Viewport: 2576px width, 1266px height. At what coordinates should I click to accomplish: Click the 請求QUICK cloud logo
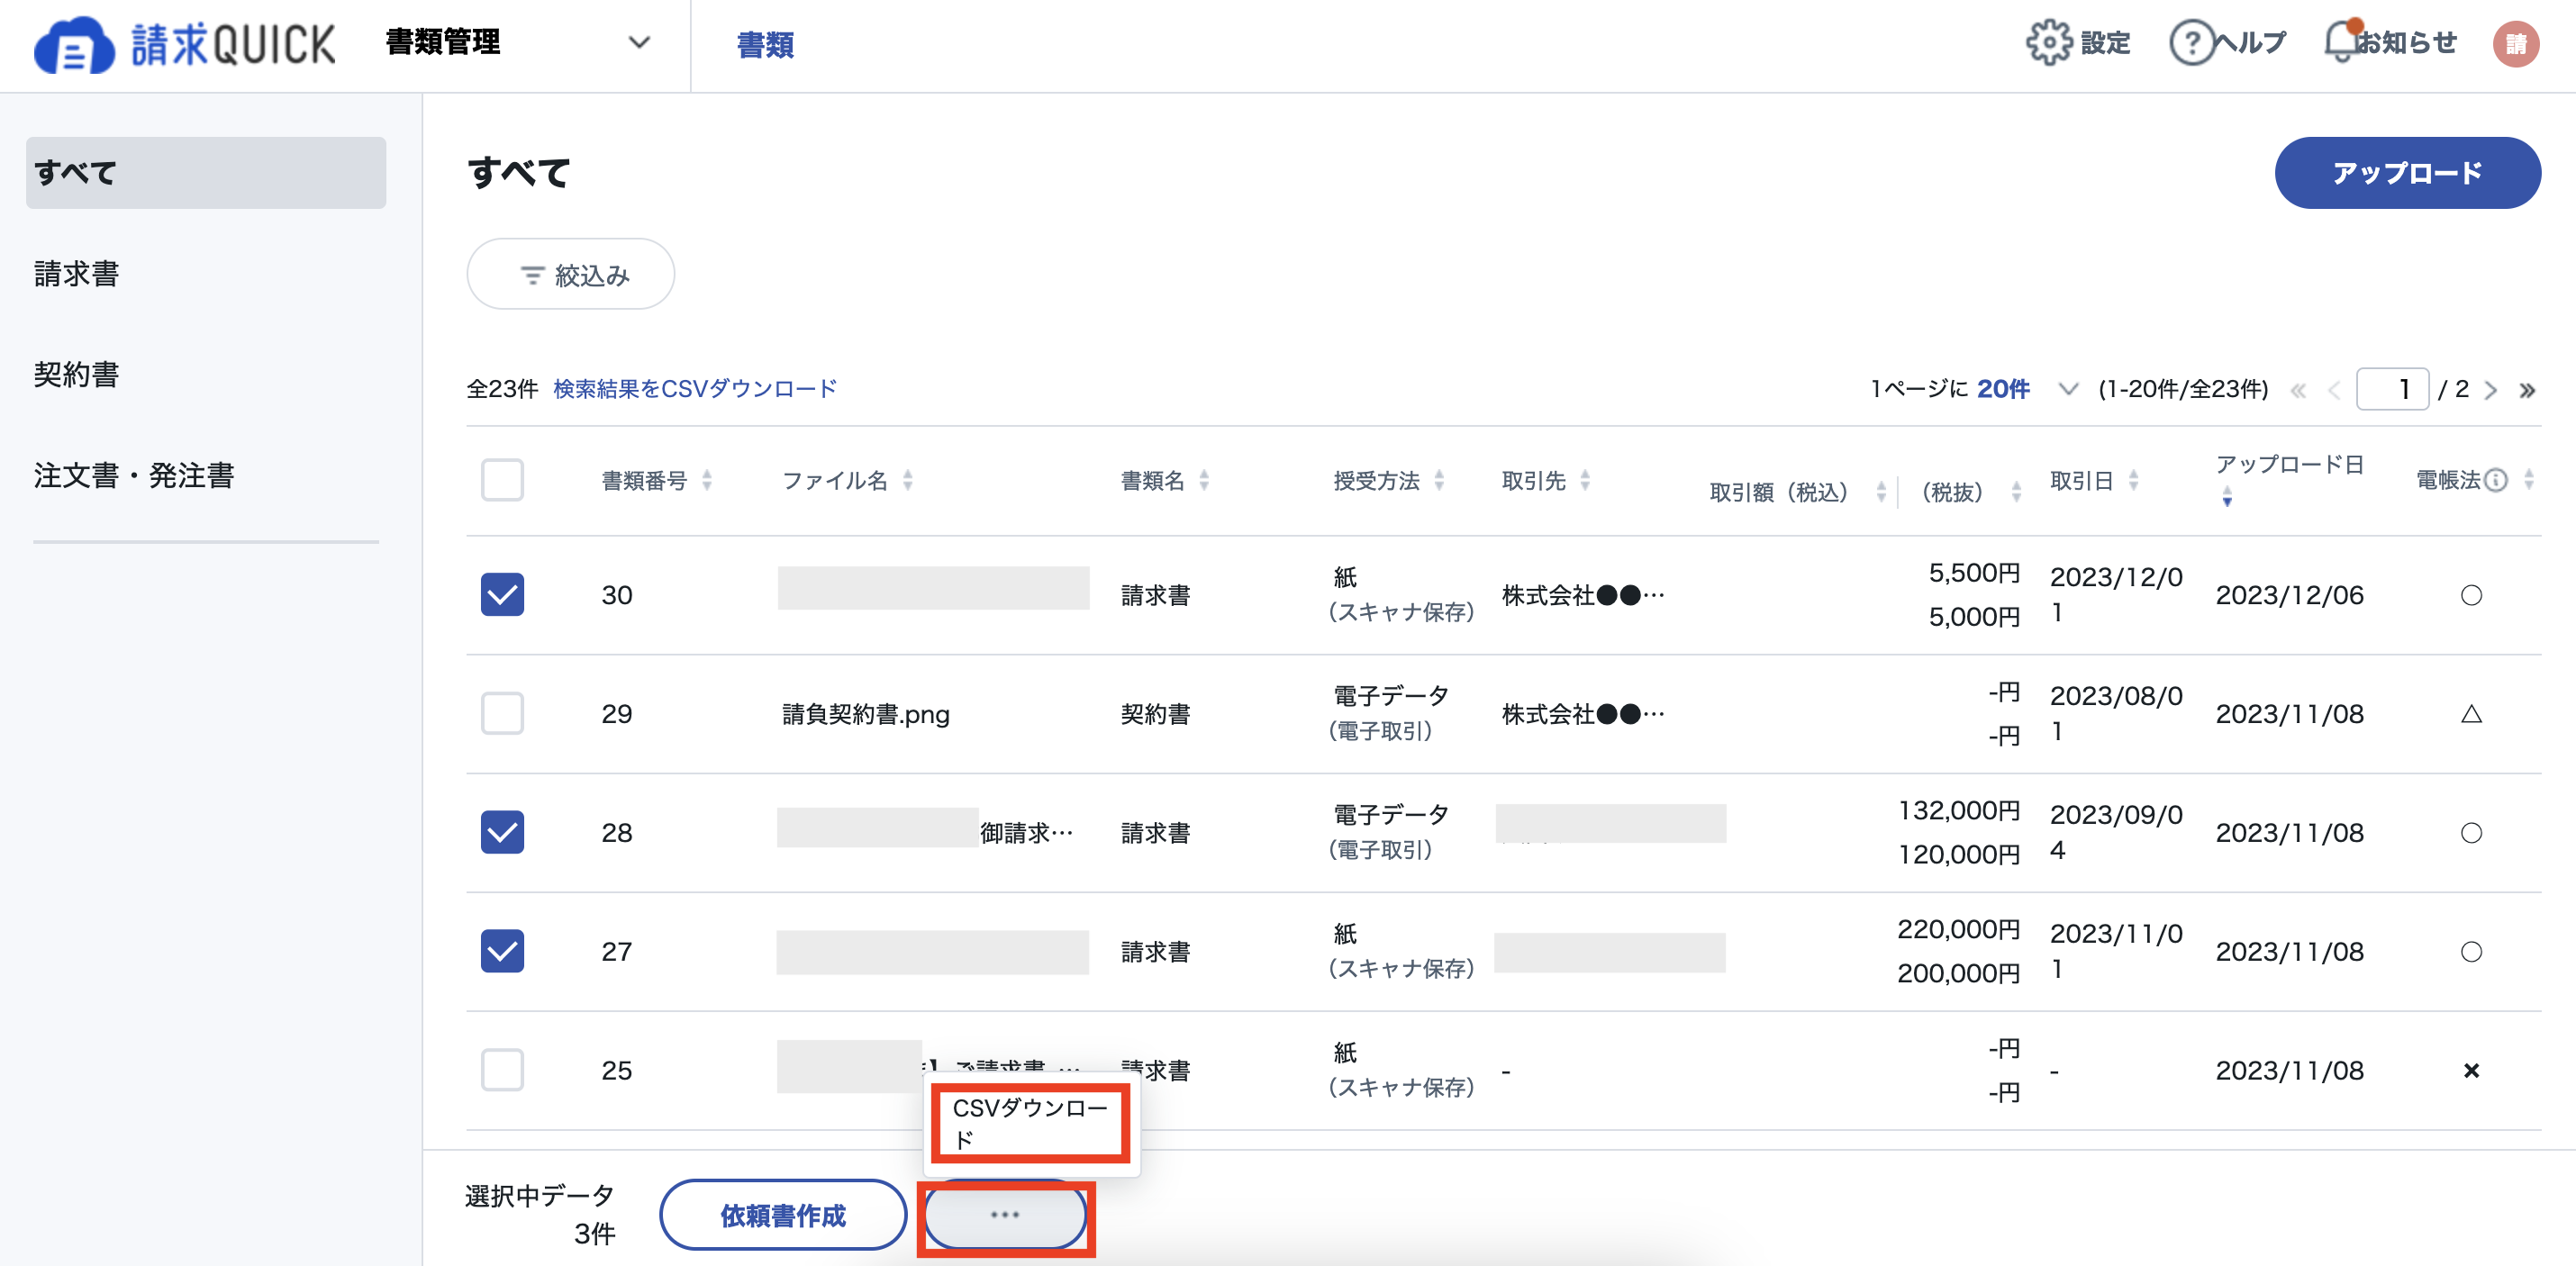pyautogui.click(x=185, y=44)
